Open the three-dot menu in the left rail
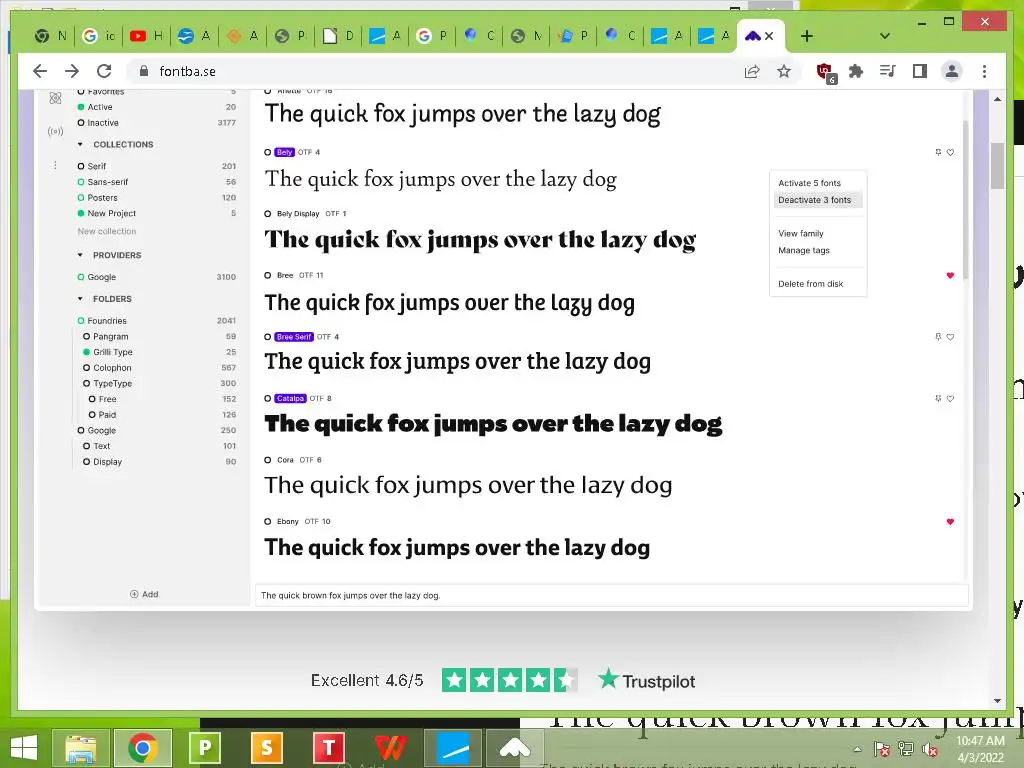Image resolution: width=1024 pixels, height=768 pixels. click(x=56, y=165)
